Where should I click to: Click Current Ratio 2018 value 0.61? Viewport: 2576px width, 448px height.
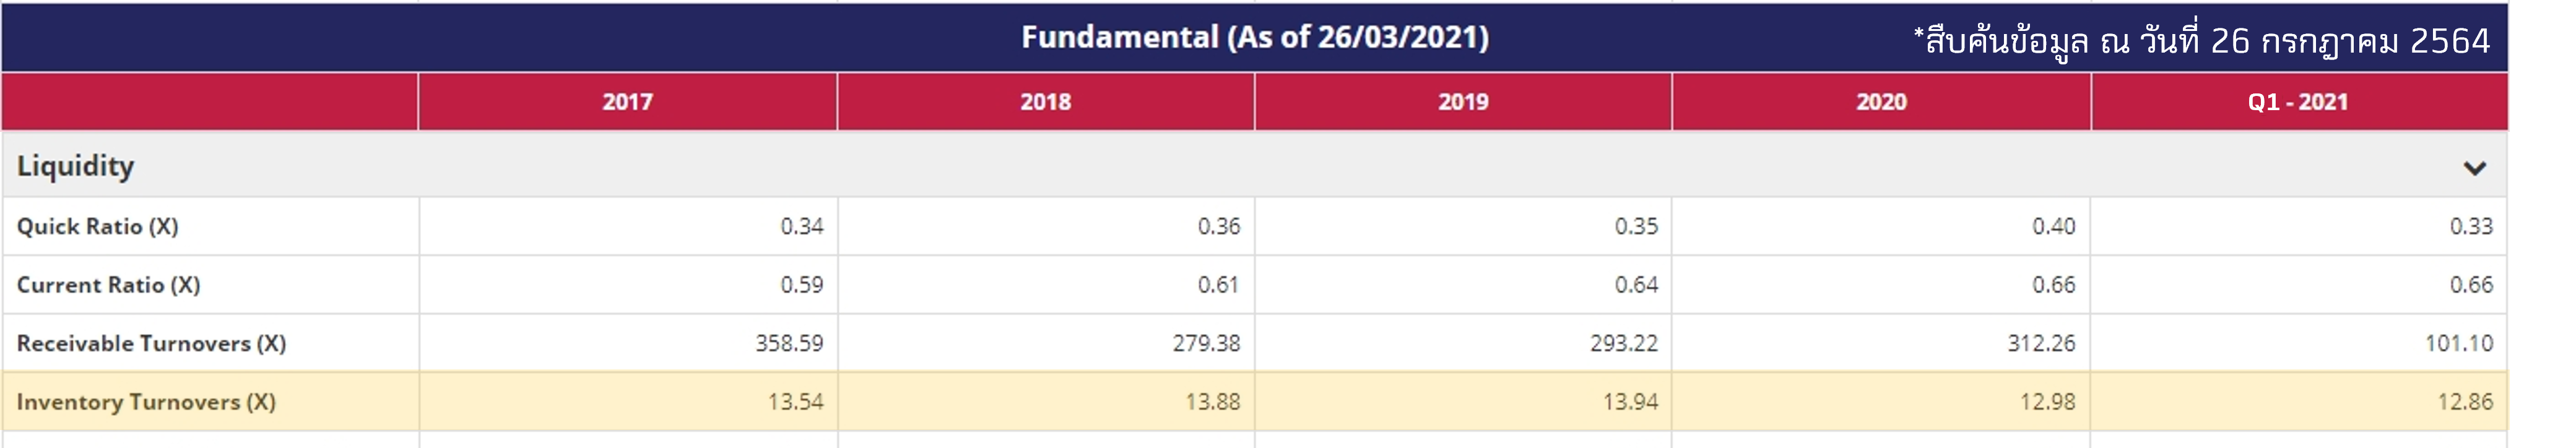point(1218,285)
